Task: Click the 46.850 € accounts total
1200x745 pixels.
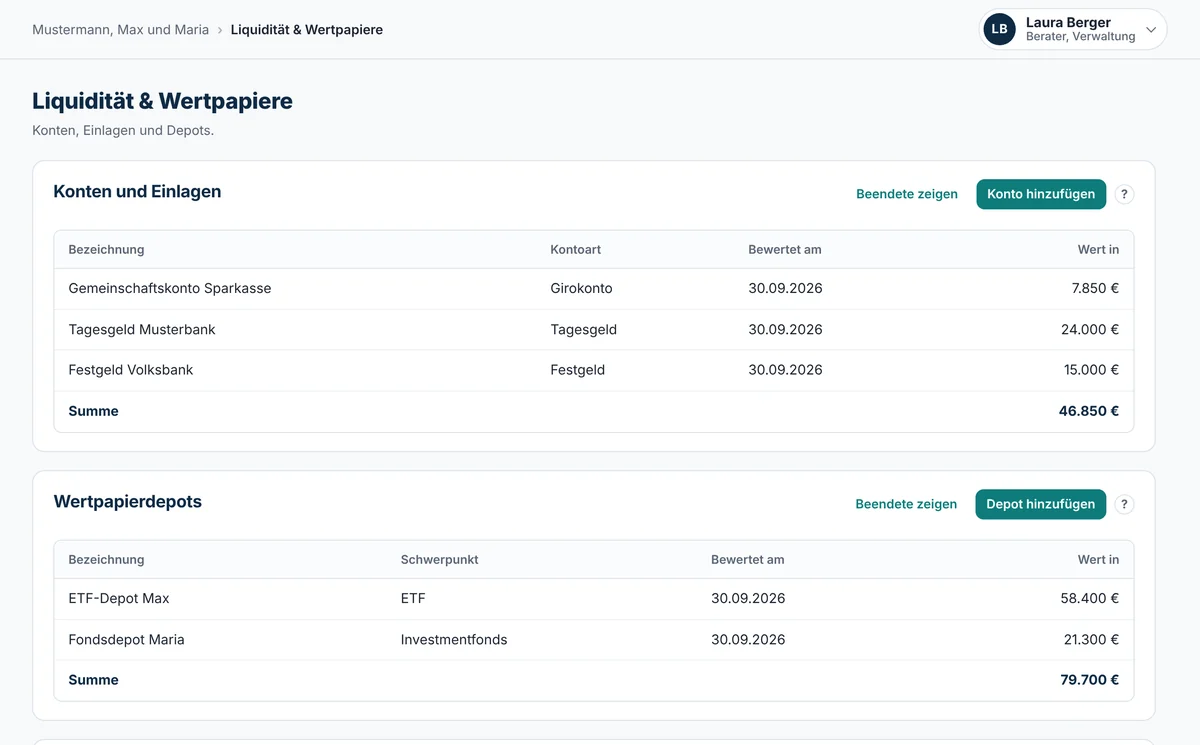Action: 1089,411
